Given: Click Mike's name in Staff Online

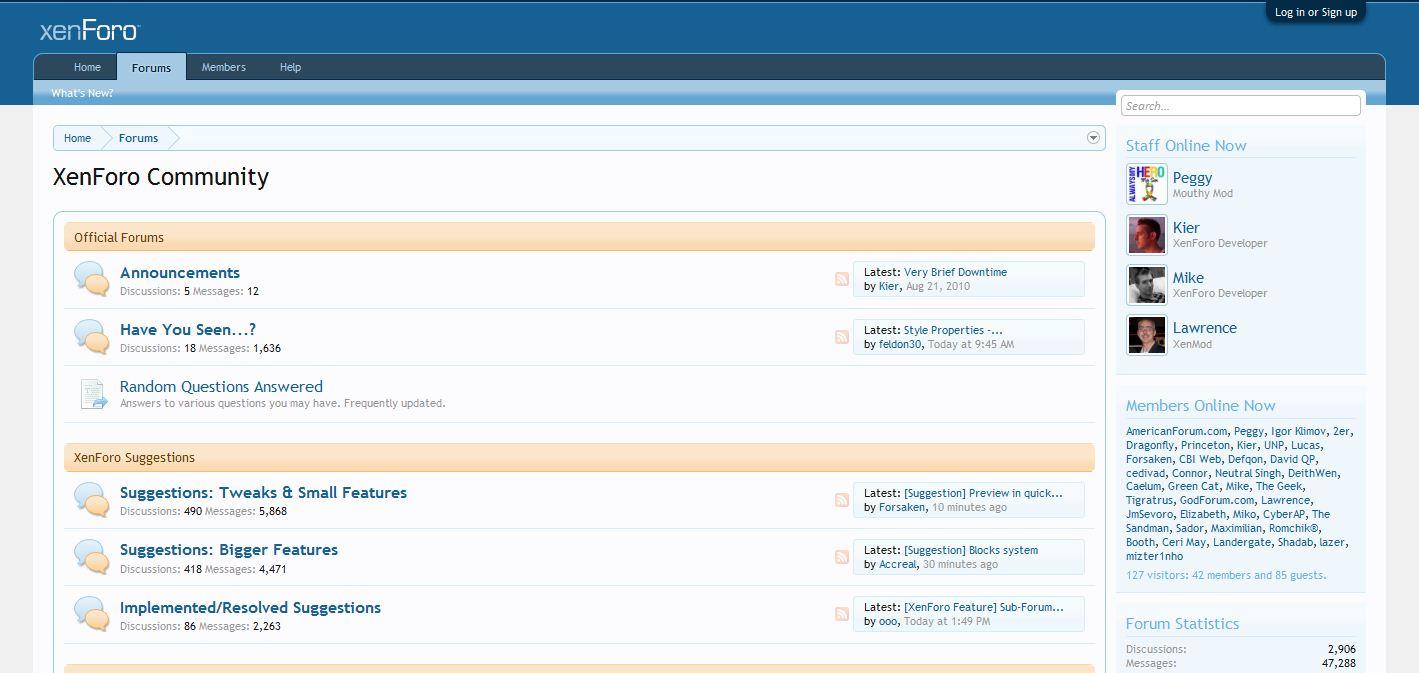Looking at the screenshot, I should point(1188,278).
